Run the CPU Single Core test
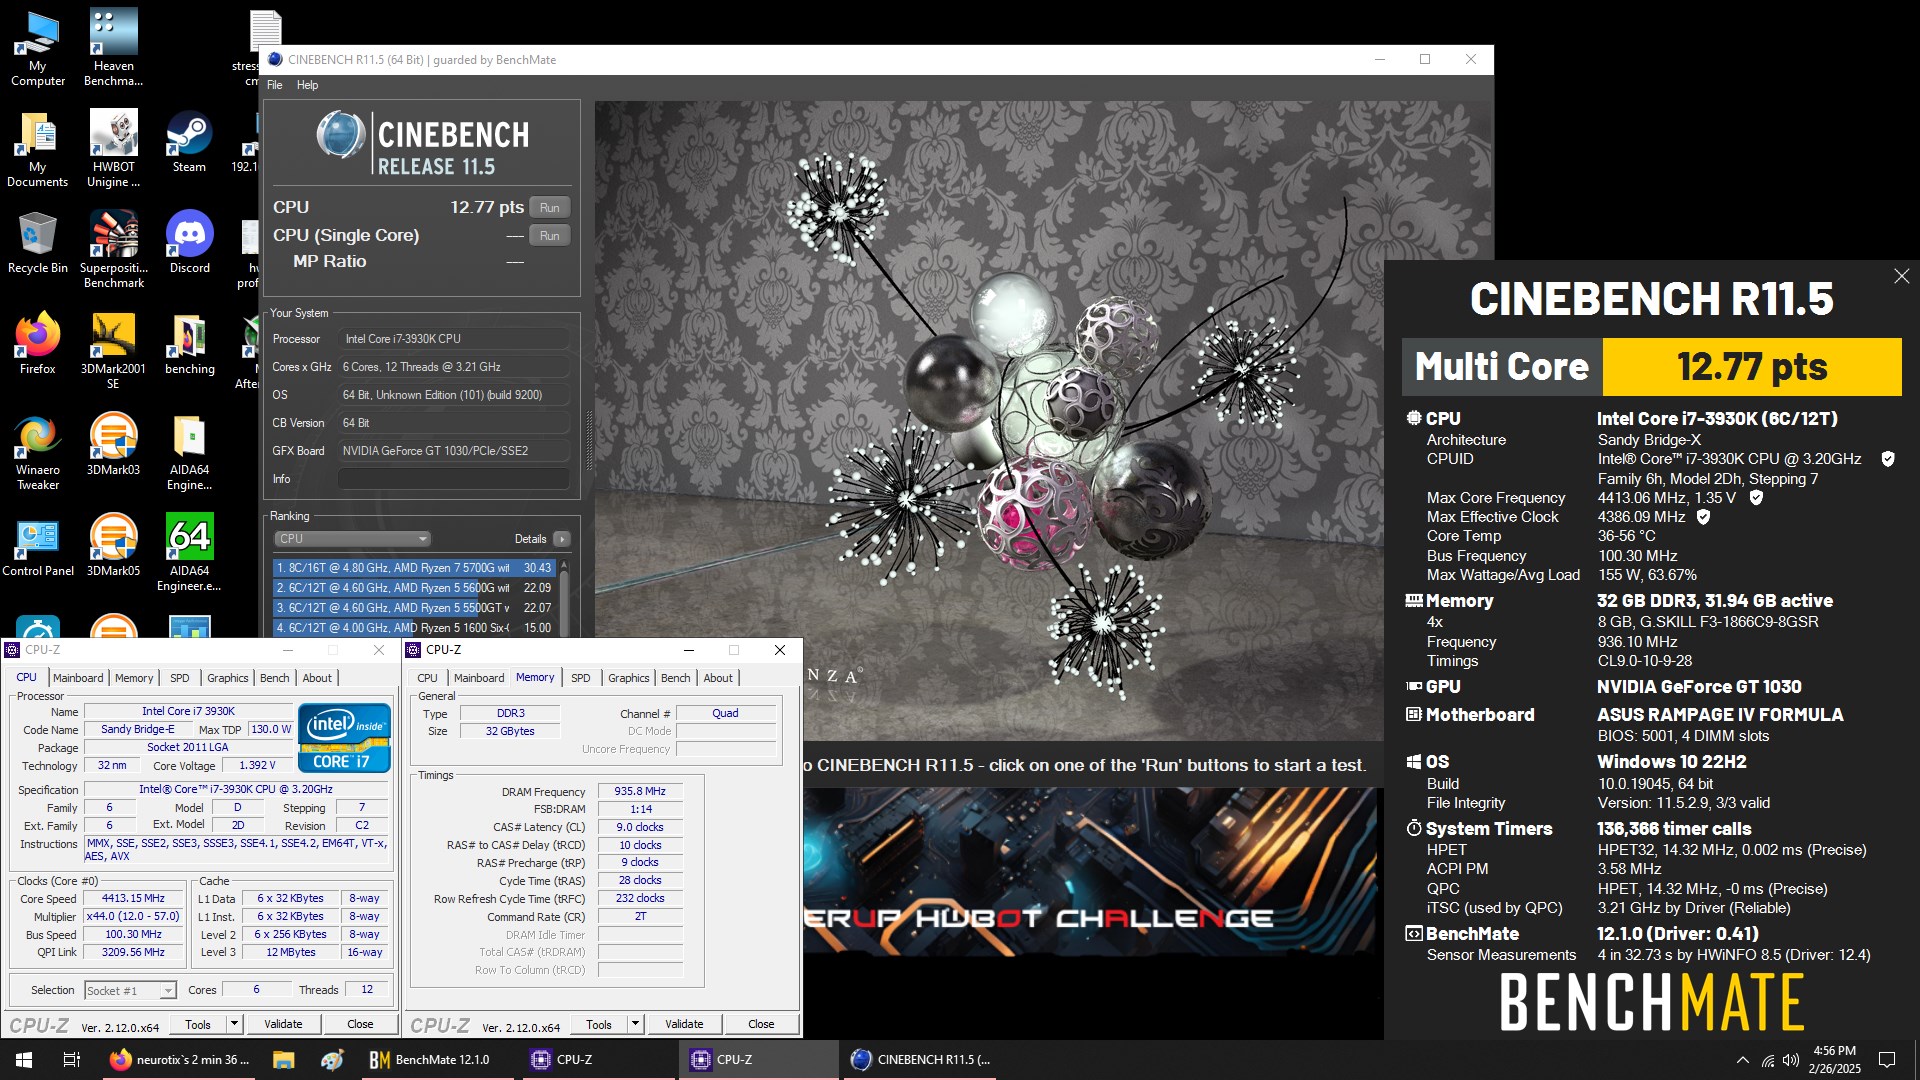Image resolution: width=1920 pixels, height=1080 pixels. (x=549, y=236)
